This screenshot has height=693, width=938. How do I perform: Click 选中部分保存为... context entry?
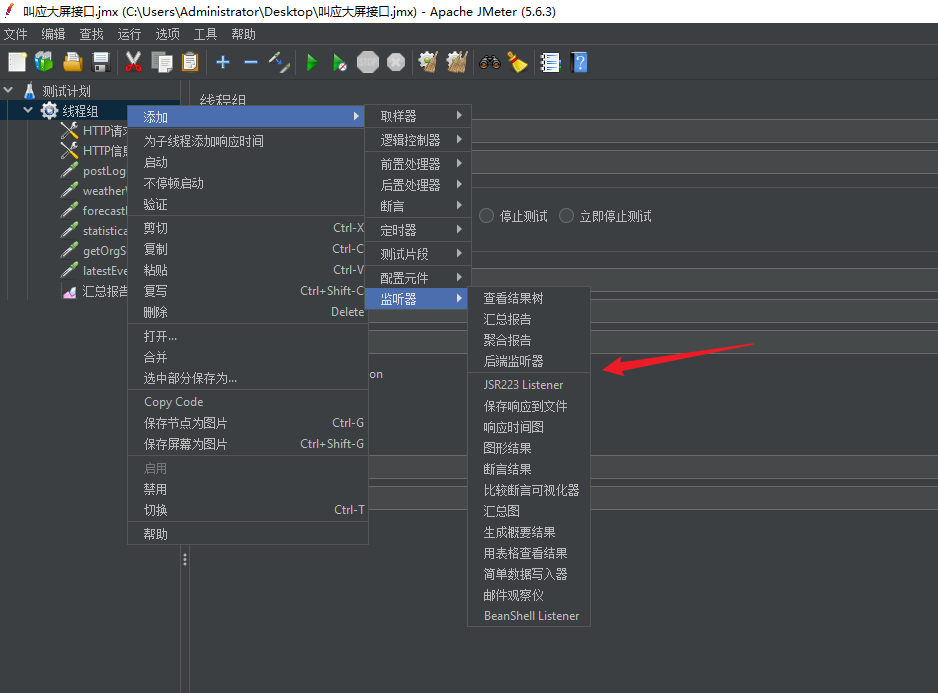pyautogui.click(x=248, y=378)
